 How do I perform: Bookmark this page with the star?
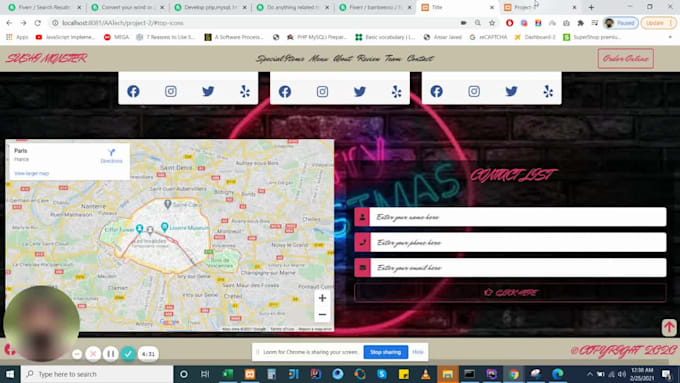click(x=492, y=23)
